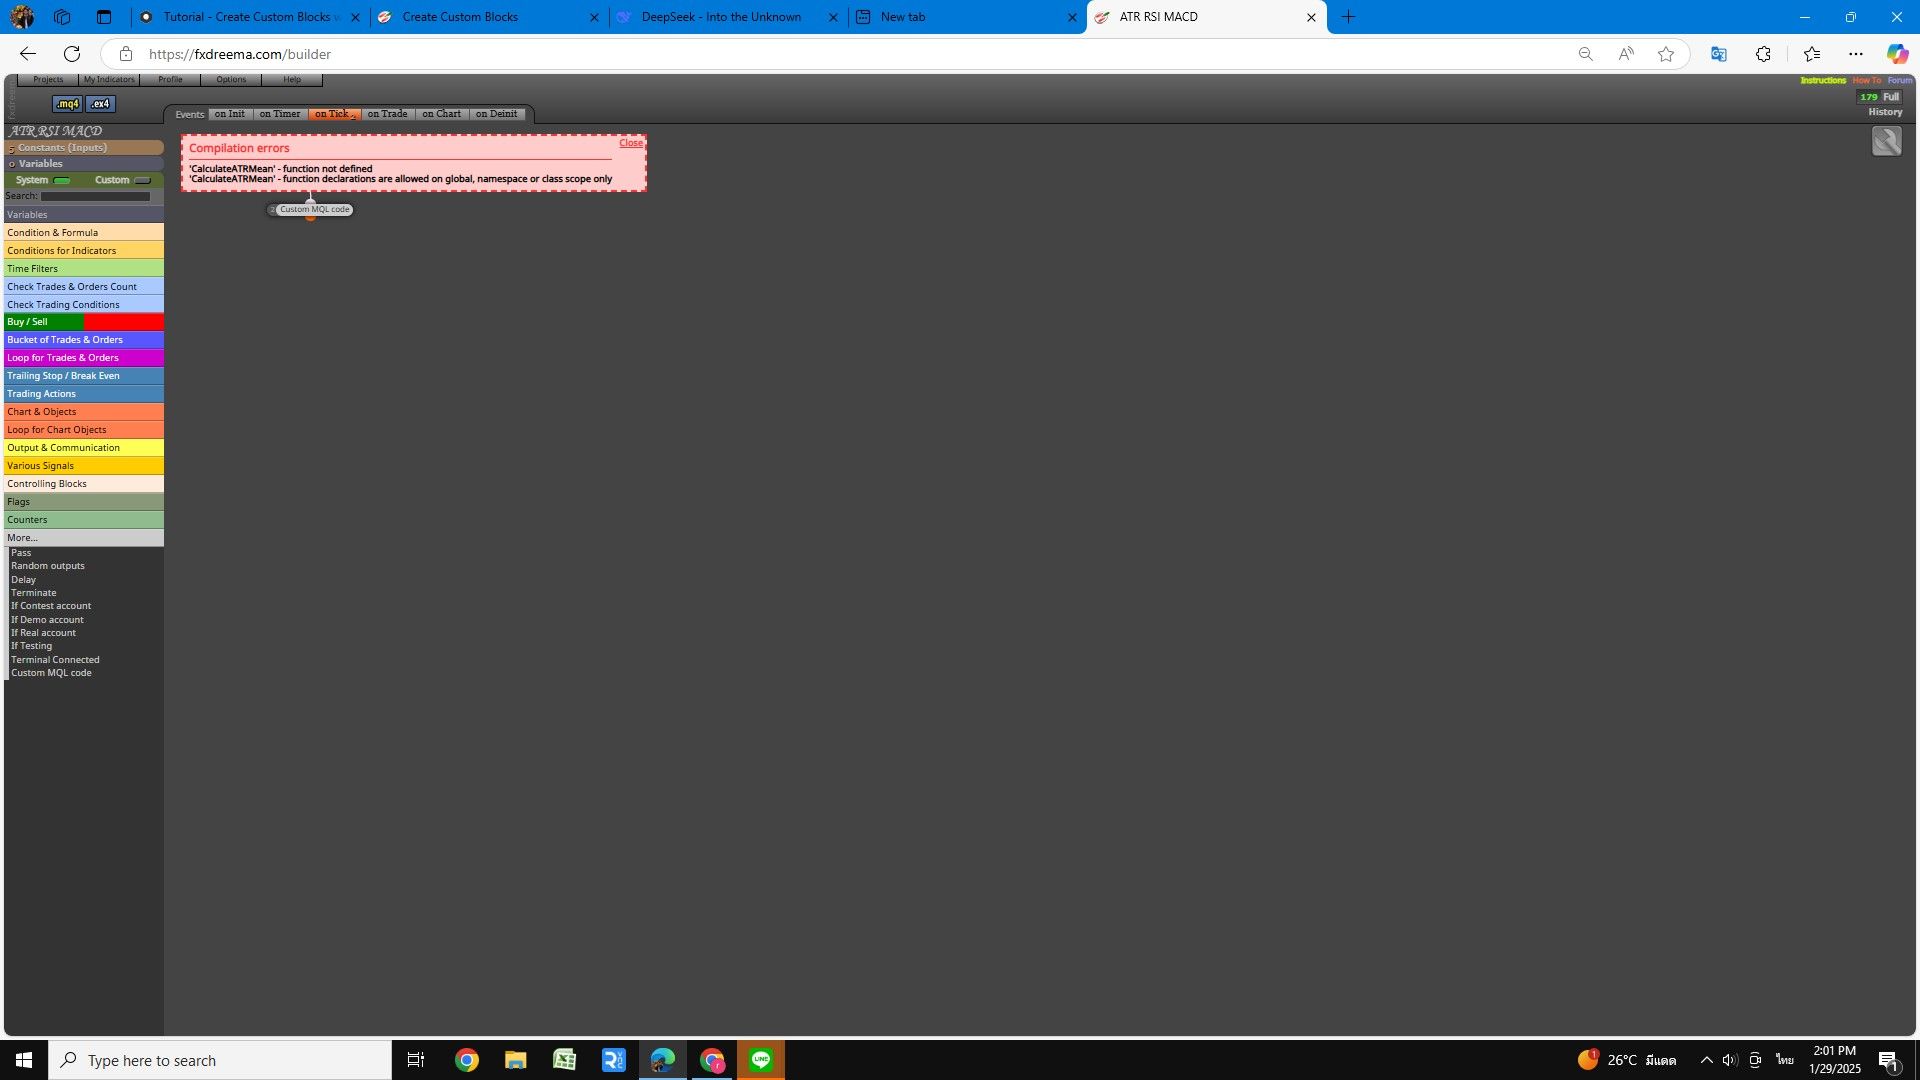1920x1080 pixels.
Task: Open the wrench tools icon on the canvas
Action: point(1887,142)
